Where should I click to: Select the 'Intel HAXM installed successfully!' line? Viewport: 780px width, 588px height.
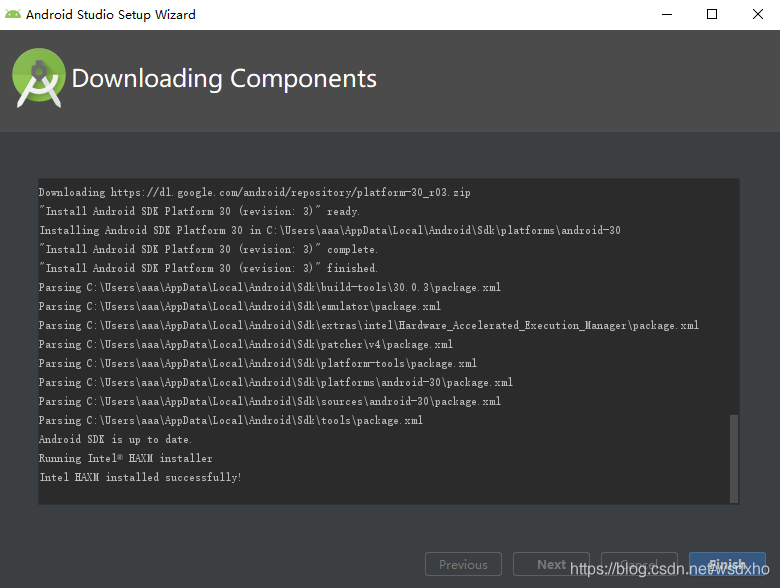click(140, 477)
